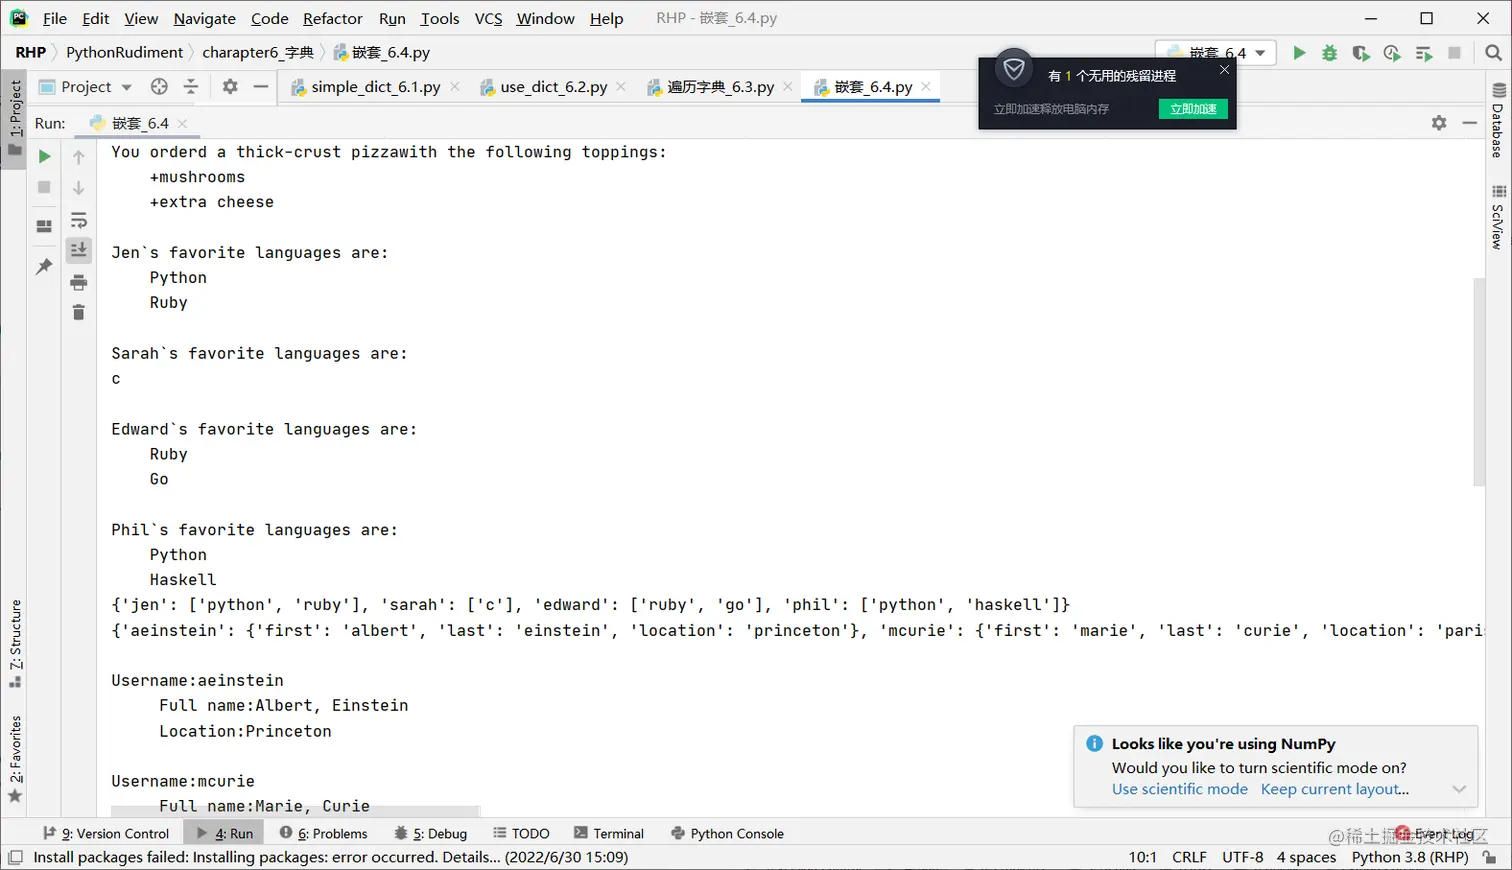
Task: Launch the Profile run icon
Action: click(x=1392, y=53)
